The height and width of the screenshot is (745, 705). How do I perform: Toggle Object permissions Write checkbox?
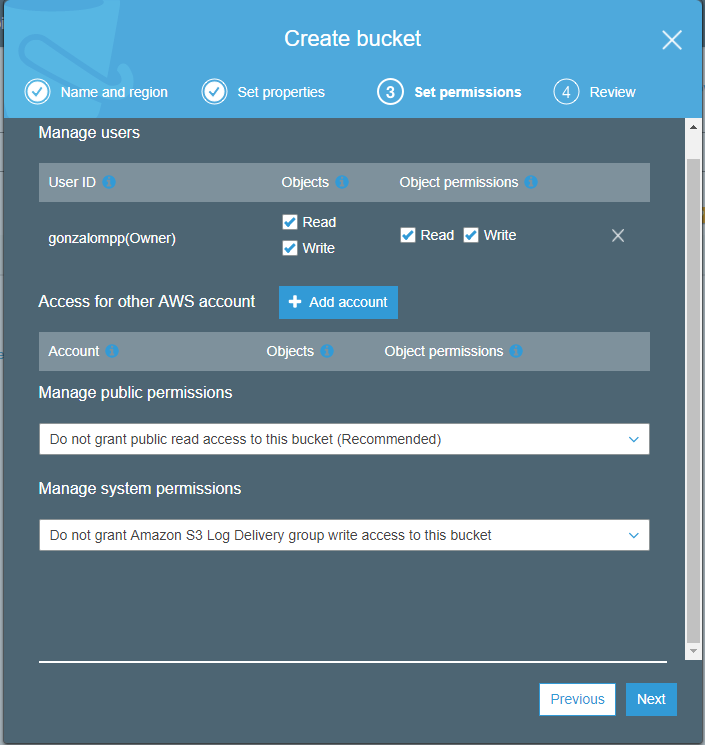pyautogui.click(x=471, y=235)
